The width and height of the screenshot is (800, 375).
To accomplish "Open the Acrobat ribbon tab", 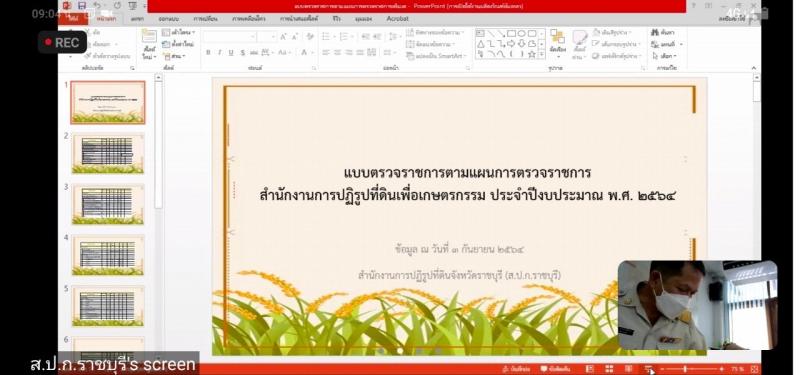I will 397,19.
